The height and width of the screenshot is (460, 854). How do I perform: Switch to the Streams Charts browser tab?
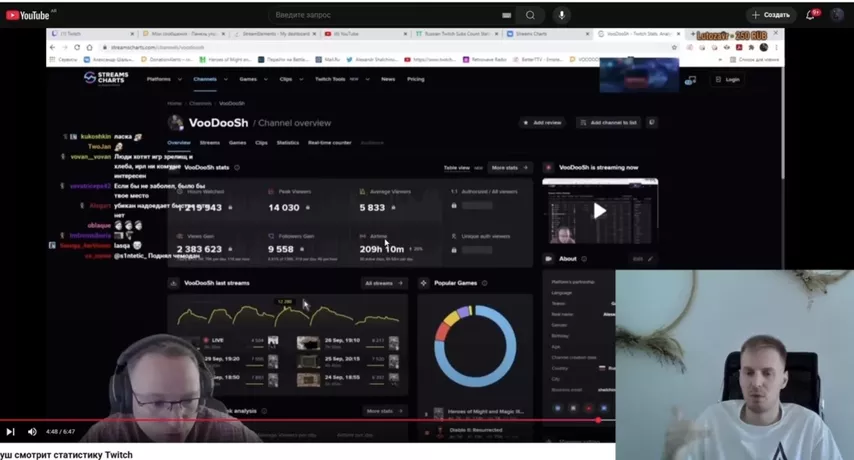(548, 34)
